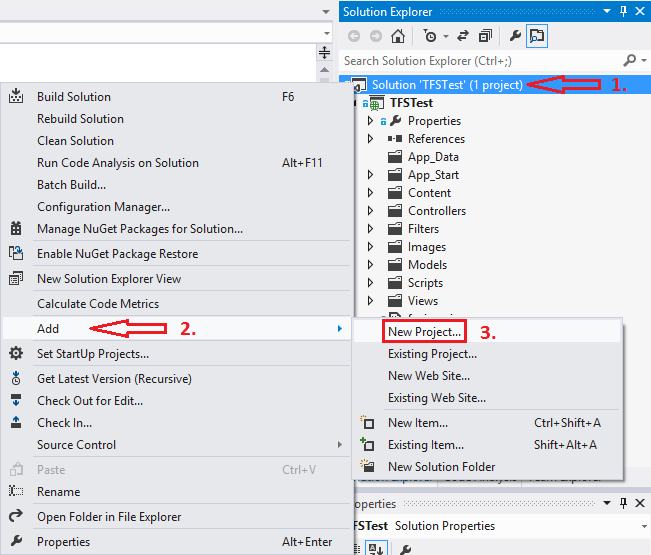
Task: Open Properties panel window options dropdown
Action: (607, 503)
